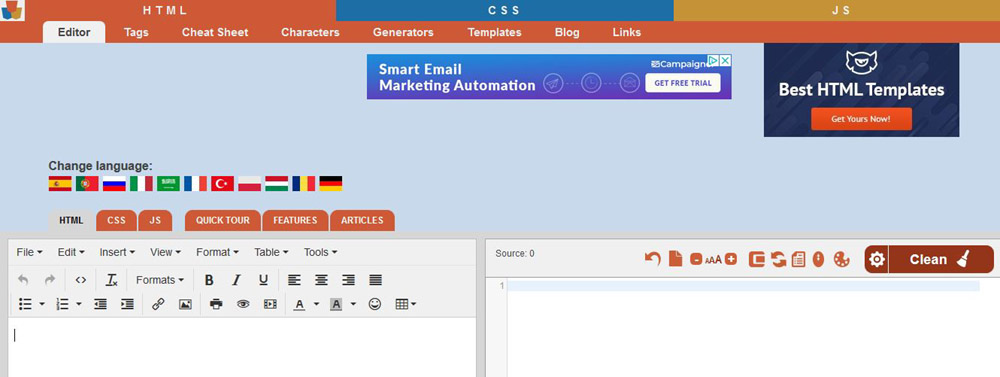Image resolution: width=1000 pixels, height=377 pixels.
Task: Click the print icon
Action: [216, 304]
